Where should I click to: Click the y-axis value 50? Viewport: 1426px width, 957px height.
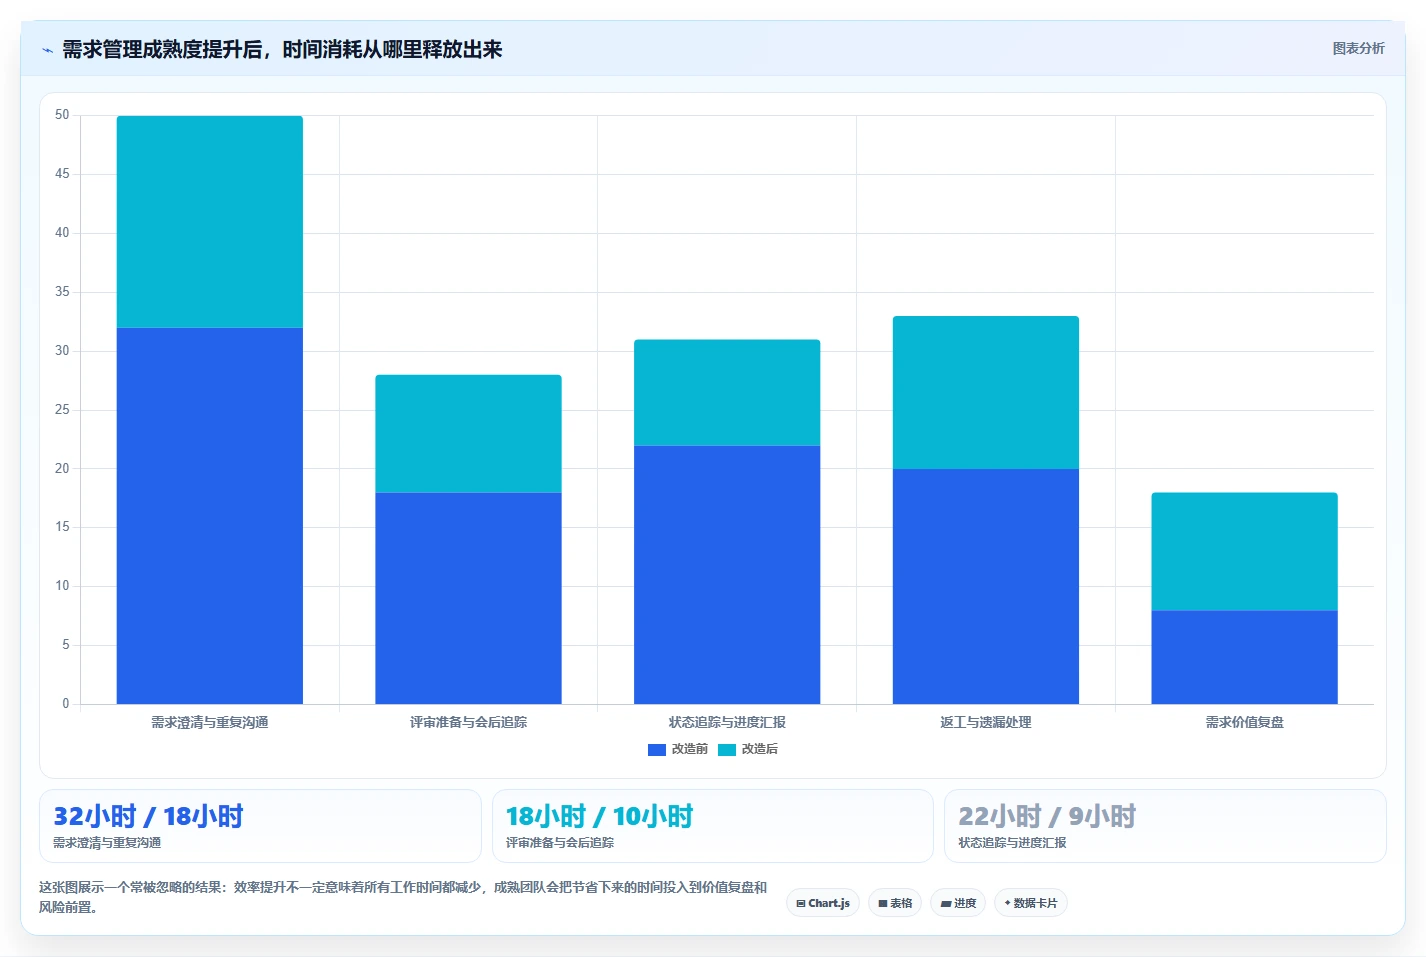click(x=62, y=115)
